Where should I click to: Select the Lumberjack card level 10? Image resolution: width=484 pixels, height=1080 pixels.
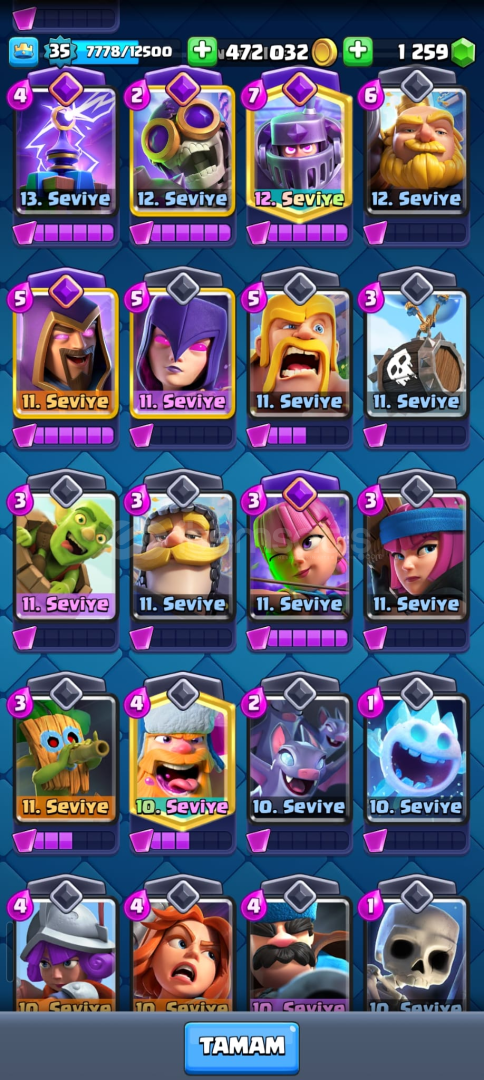tap(183, 759)
